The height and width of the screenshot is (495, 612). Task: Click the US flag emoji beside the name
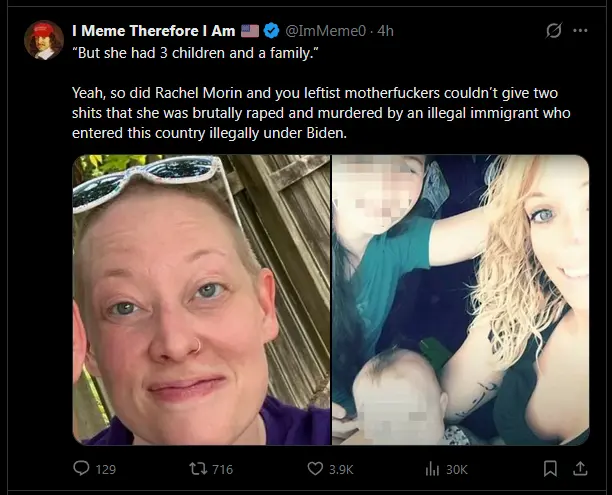pyautogui.click(x=250, y=31)
